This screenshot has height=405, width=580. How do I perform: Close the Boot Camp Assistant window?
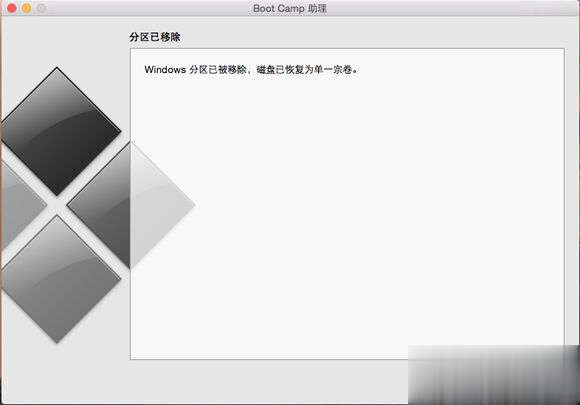pyautogui.click(x=12, y=8)
